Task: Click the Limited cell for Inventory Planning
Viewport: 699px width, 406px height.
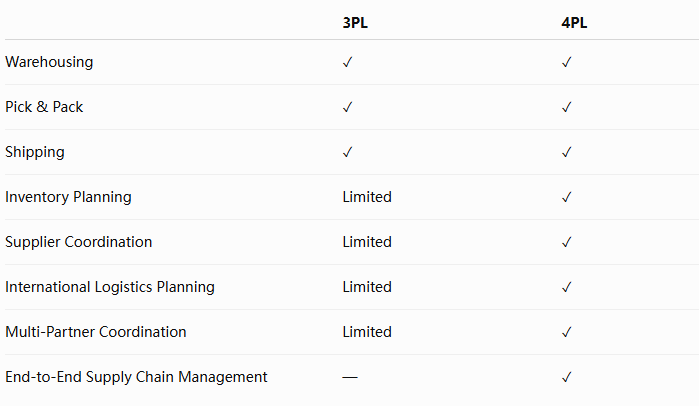Action: pyautogui.click(x=367, y=197)
